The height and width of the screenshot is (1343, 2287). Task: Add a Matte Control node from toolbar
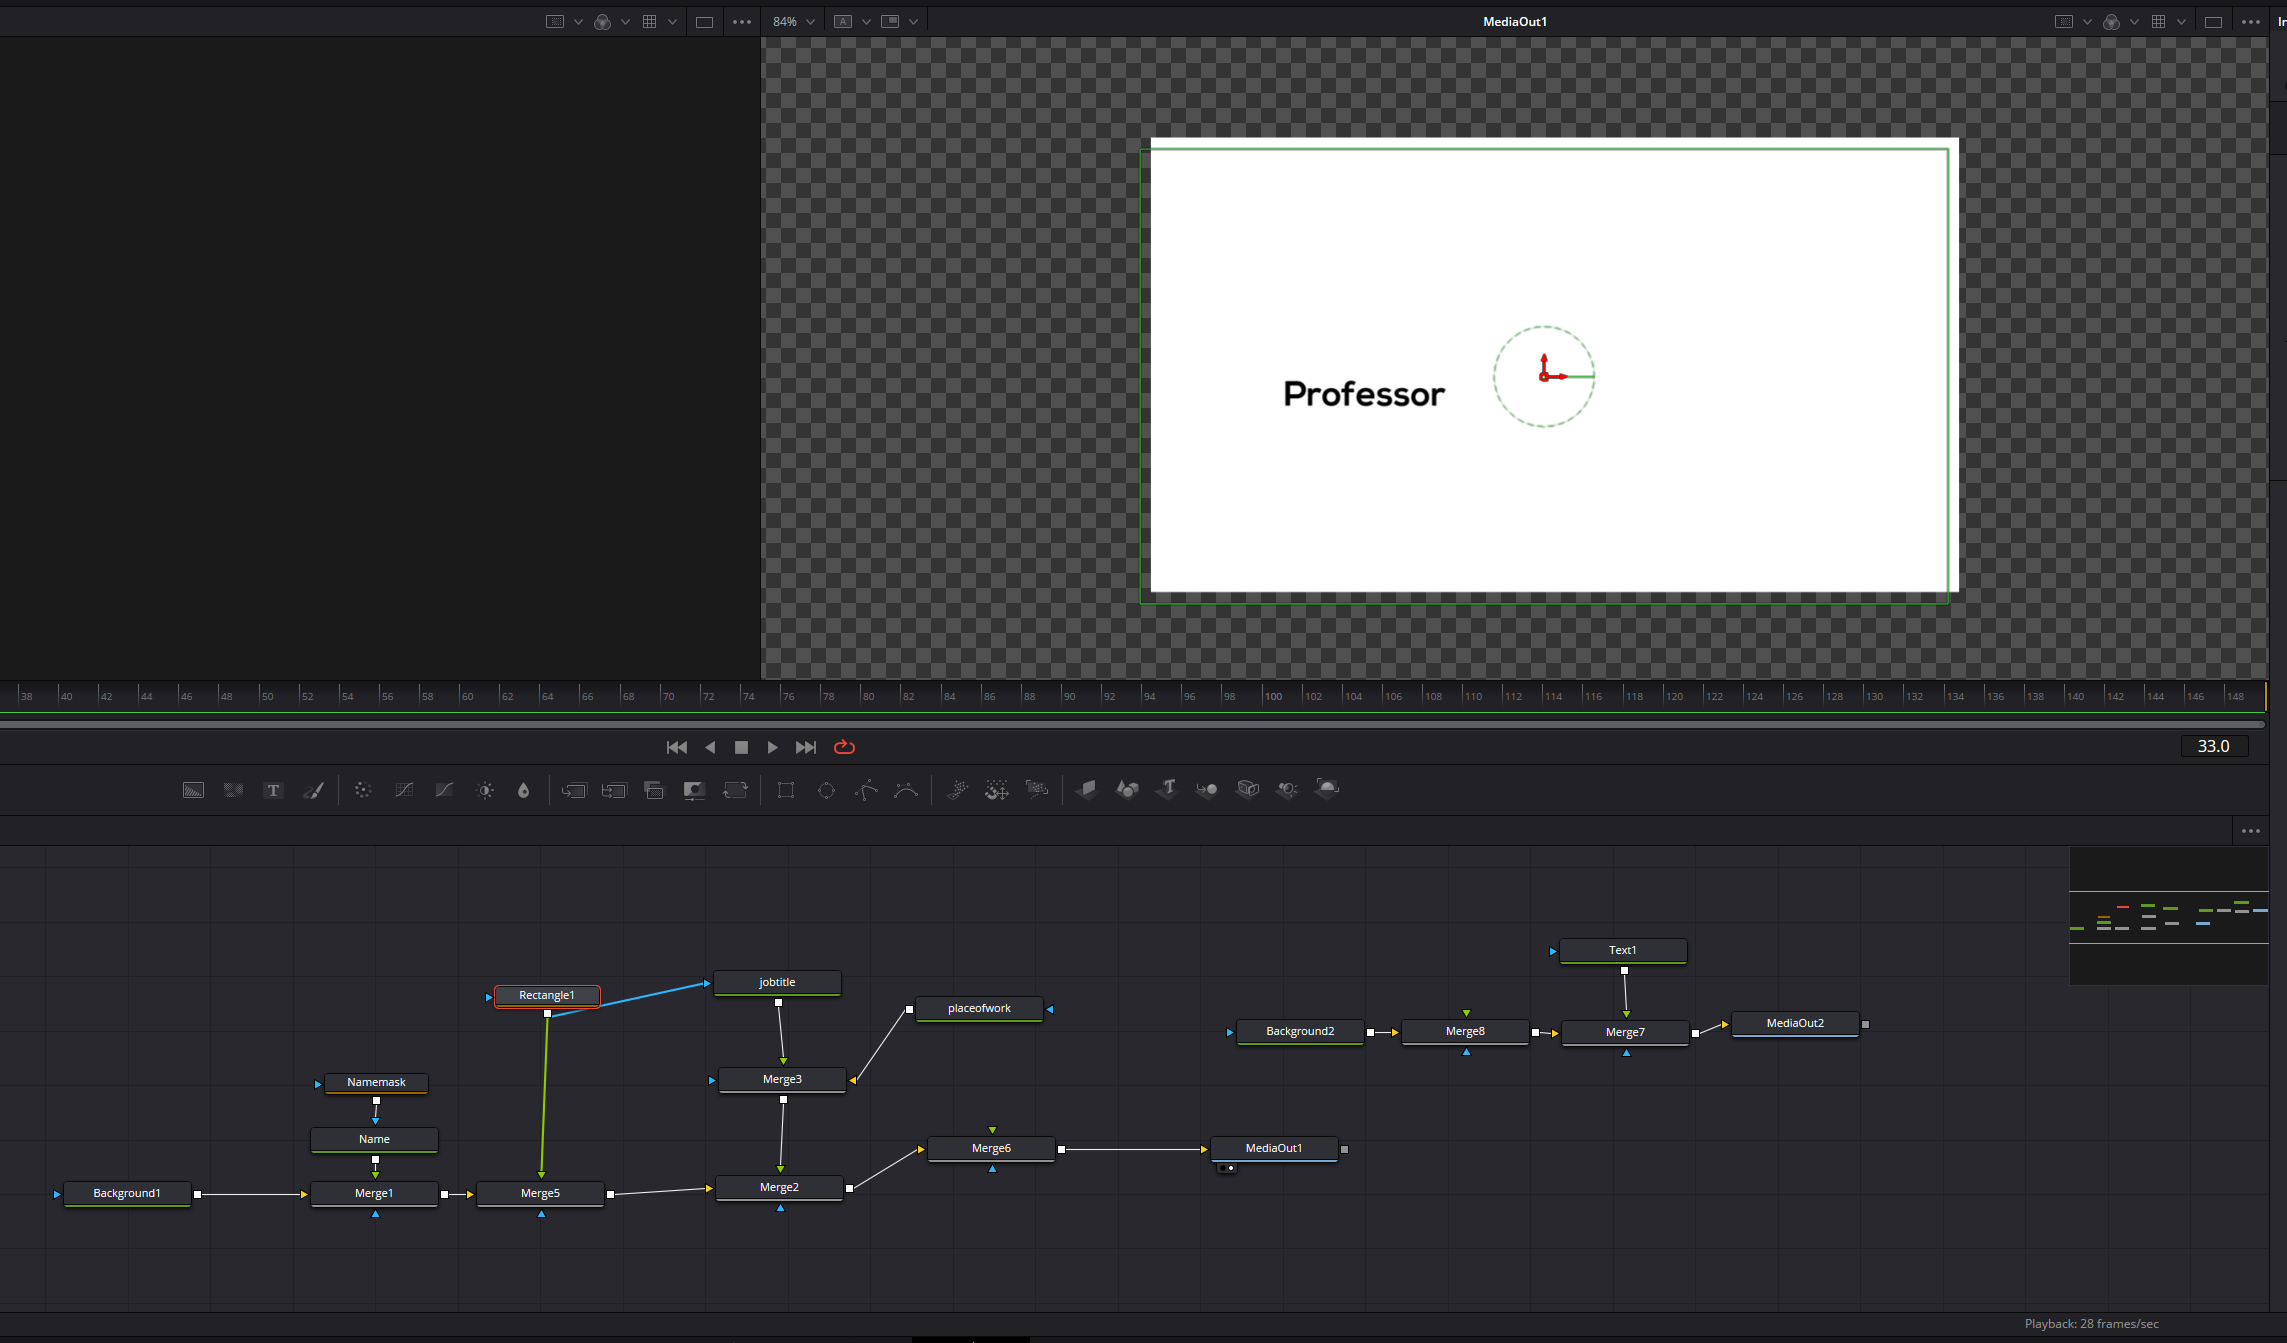pyautogui.click(x=654, y=790)
